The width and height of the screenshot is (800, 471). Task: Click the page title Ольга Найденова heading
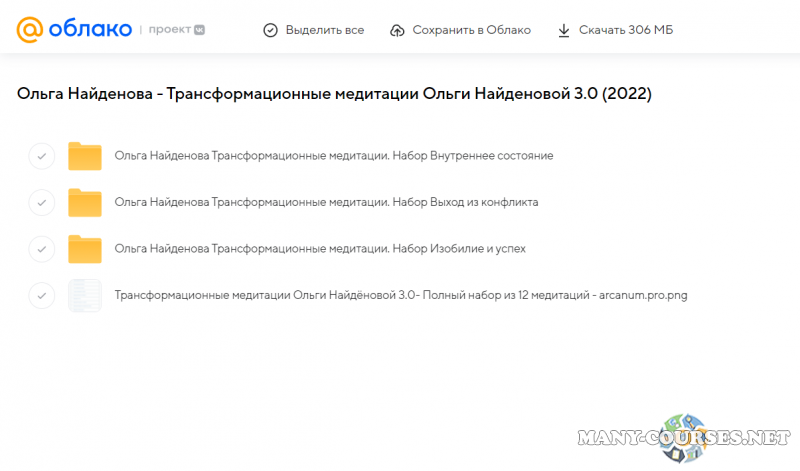point(334,94)
